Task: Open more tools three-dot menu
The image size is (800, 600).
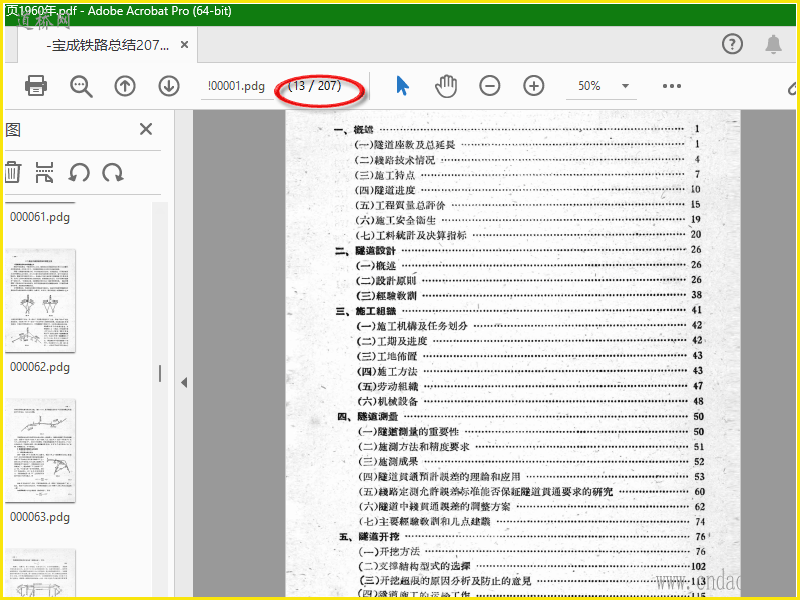Action: [672, 86]
